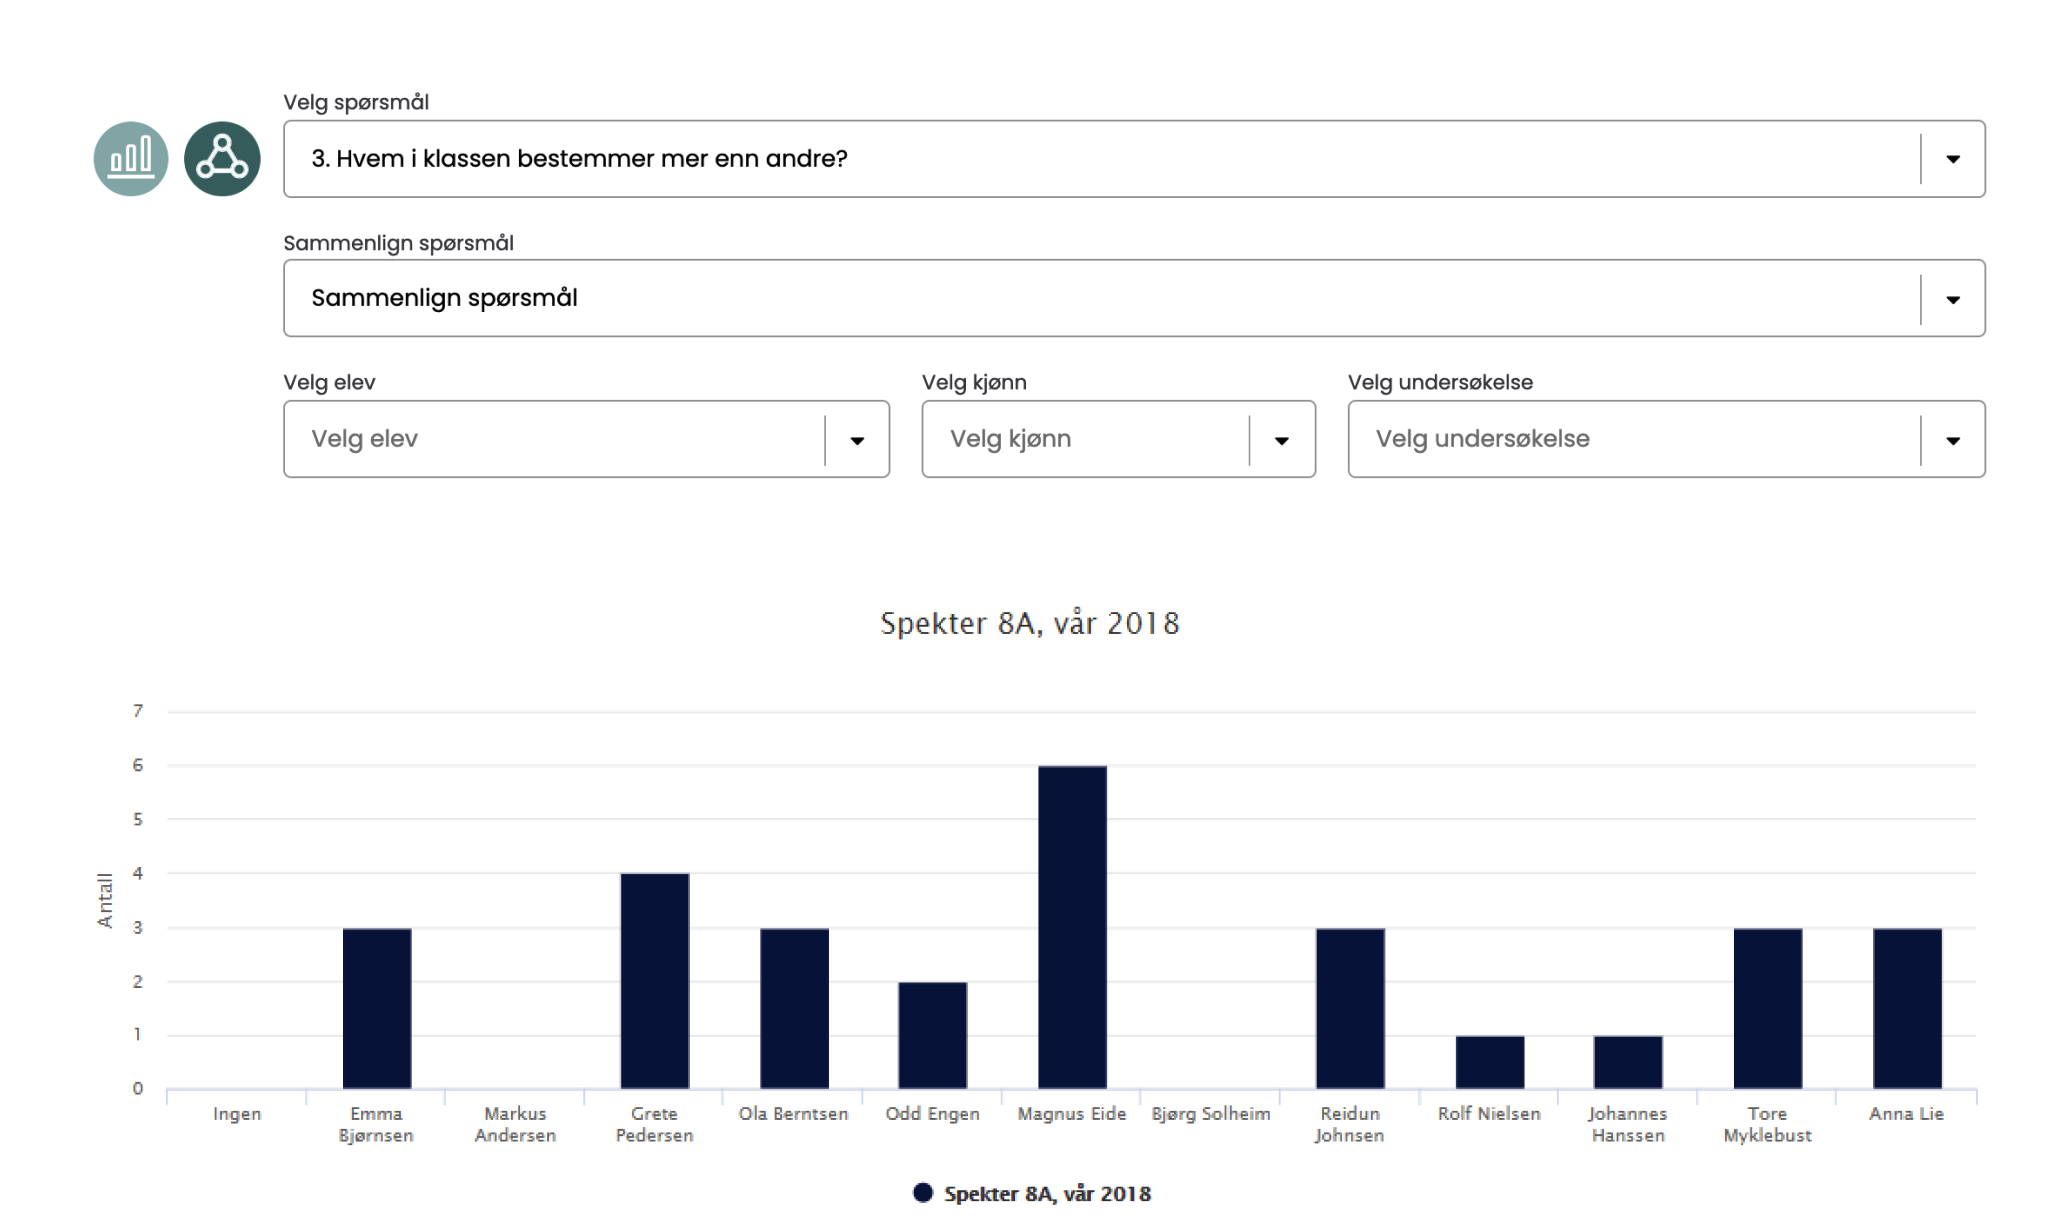This screenshot has width=2058, height=1222.
Task: Toggle Spekter 8A vår 2018 legend series
Action: pos(1047,1194)
